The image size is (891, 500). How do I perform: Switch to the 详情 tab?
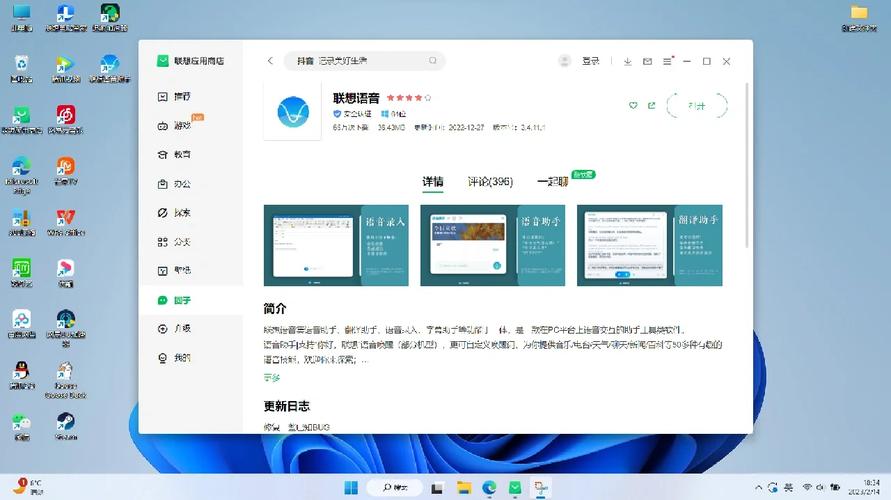coord(432,182)
